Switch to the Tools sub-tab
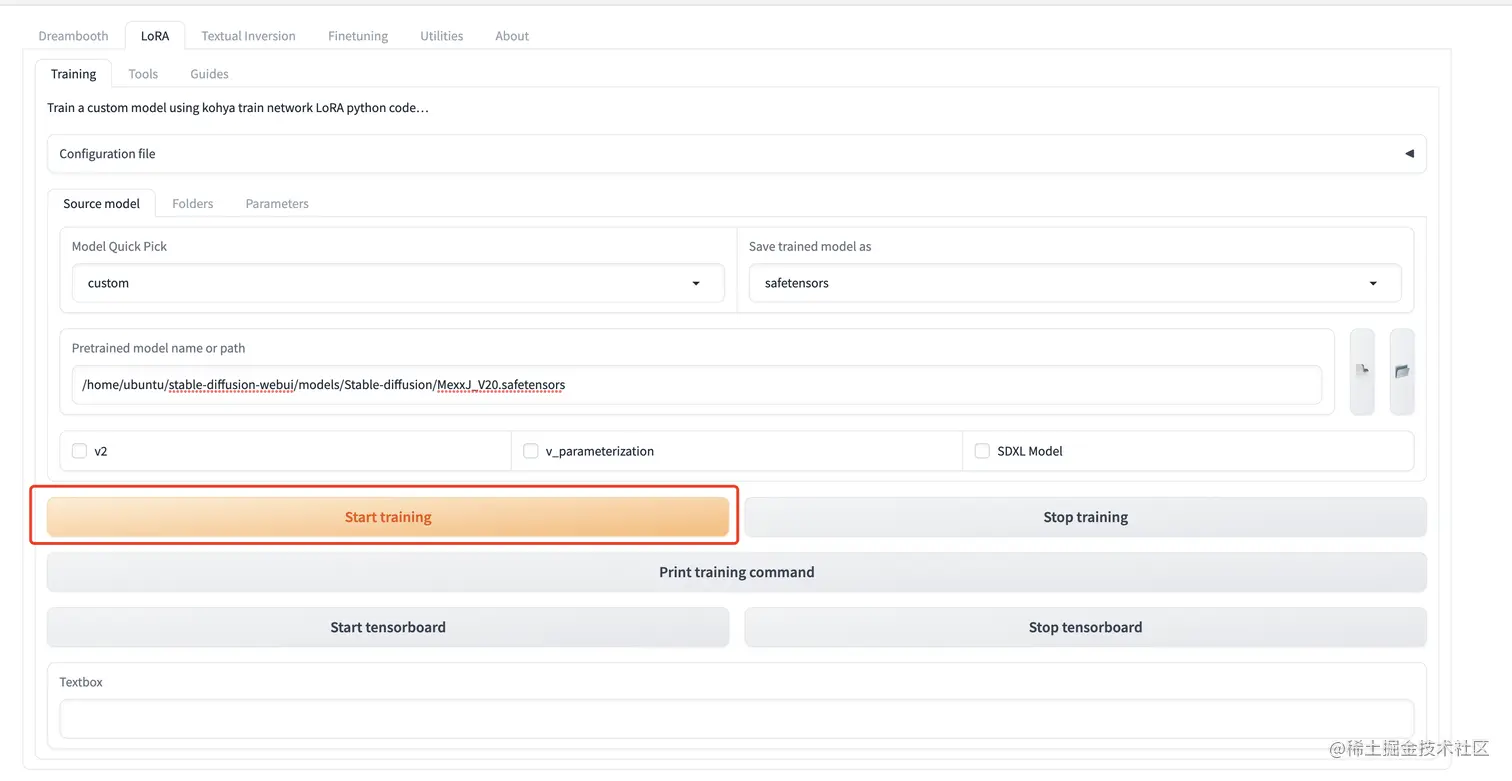Screen dimensions: 1512x781 [x=143, y=74]
